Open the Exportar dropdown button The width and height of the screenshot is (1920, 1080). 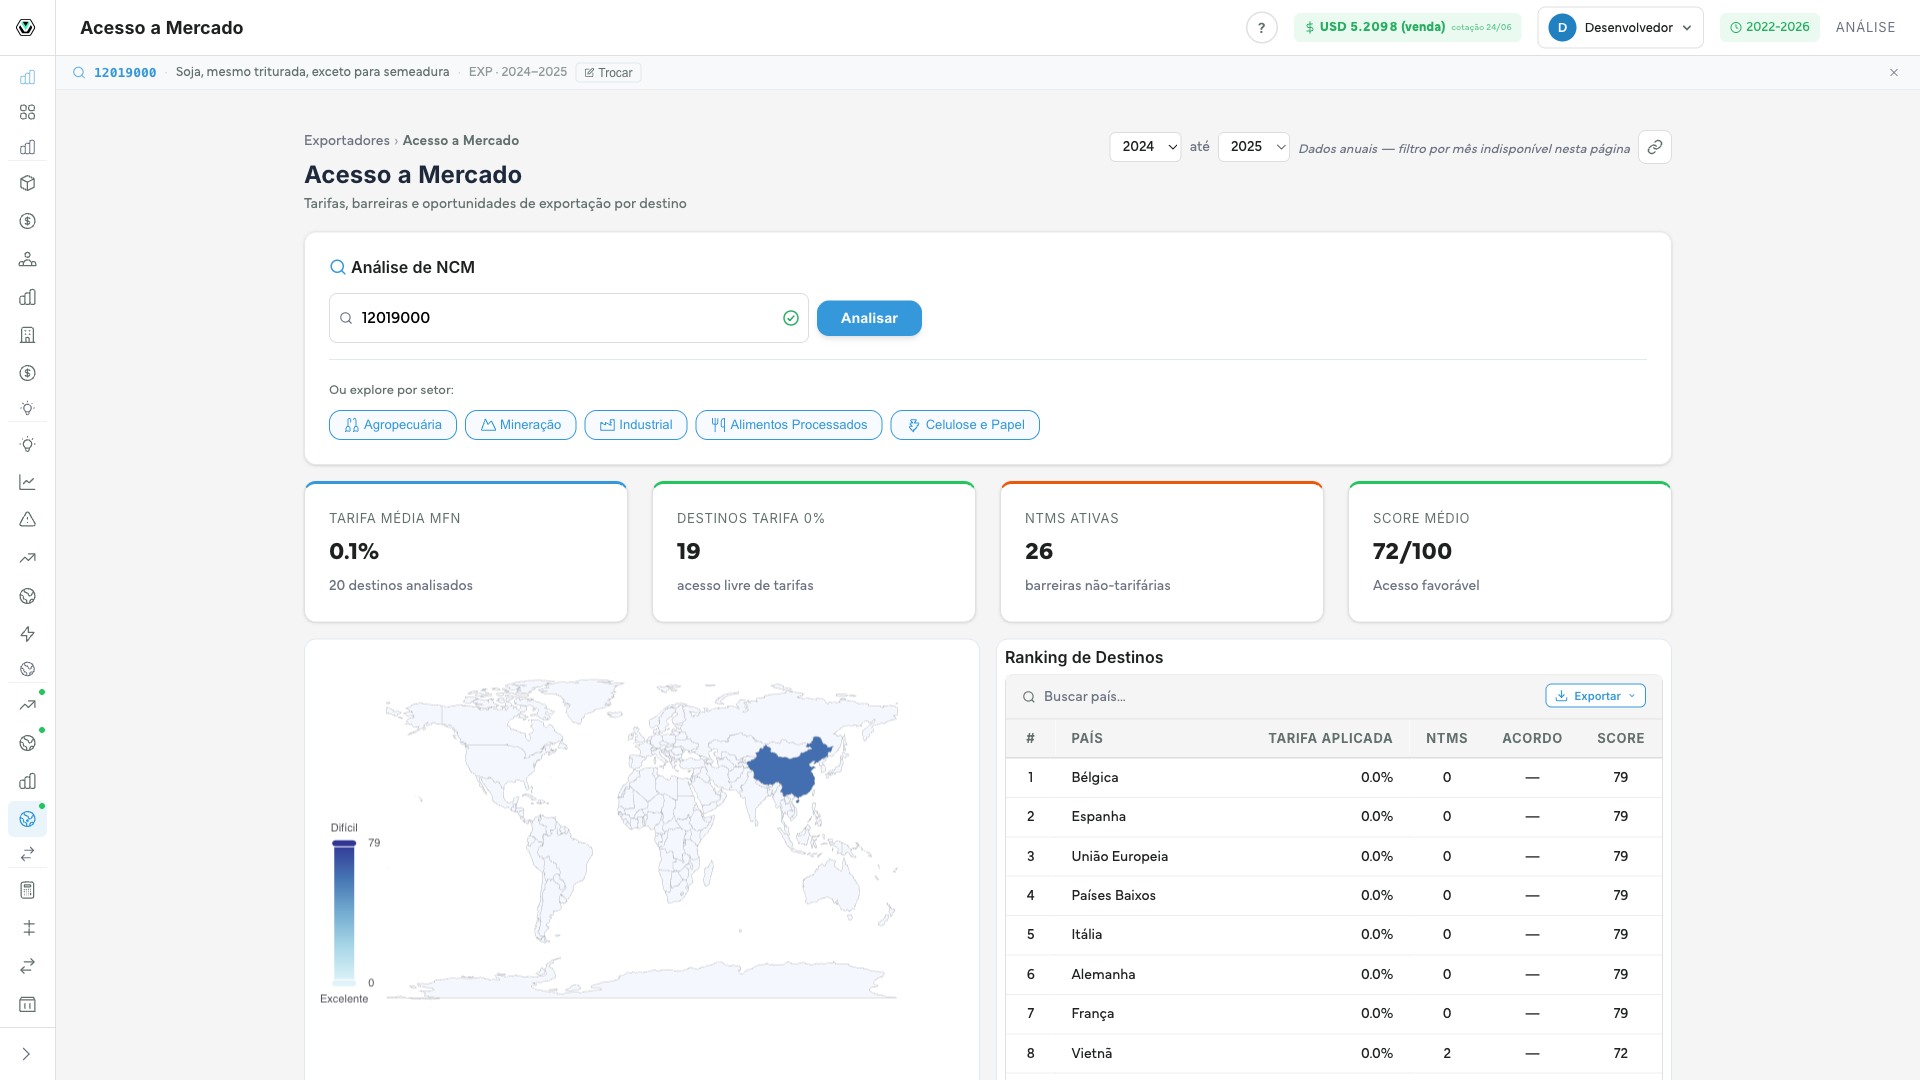(1595, 696)
